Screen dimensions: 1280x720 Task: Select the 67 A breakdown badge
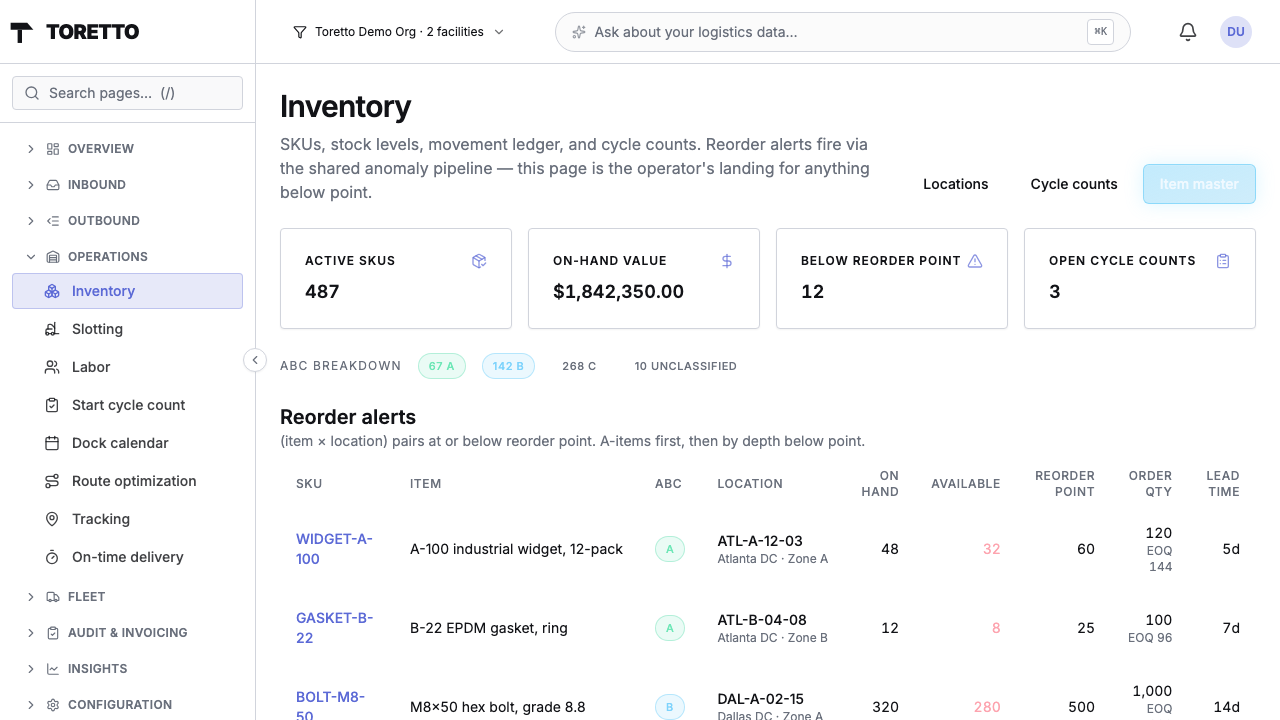click(x=441, y=366)
